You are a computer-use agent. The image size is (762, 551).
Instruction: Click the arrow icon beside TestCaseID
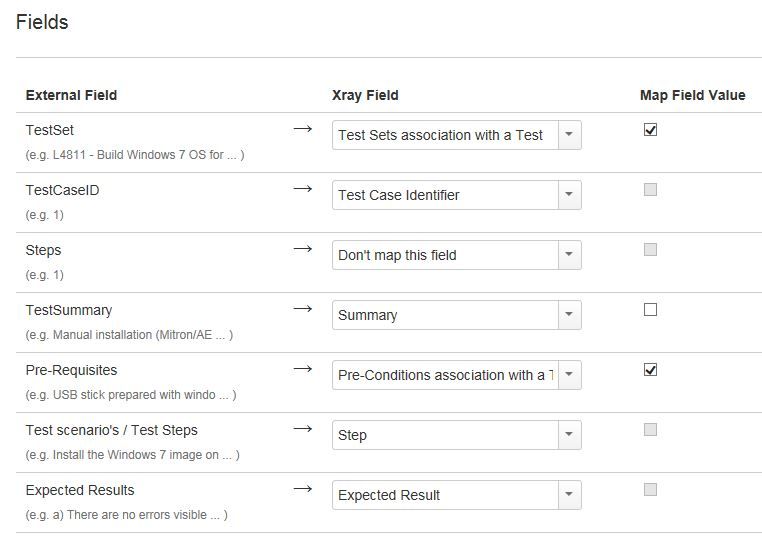click(x=302, y=189)
